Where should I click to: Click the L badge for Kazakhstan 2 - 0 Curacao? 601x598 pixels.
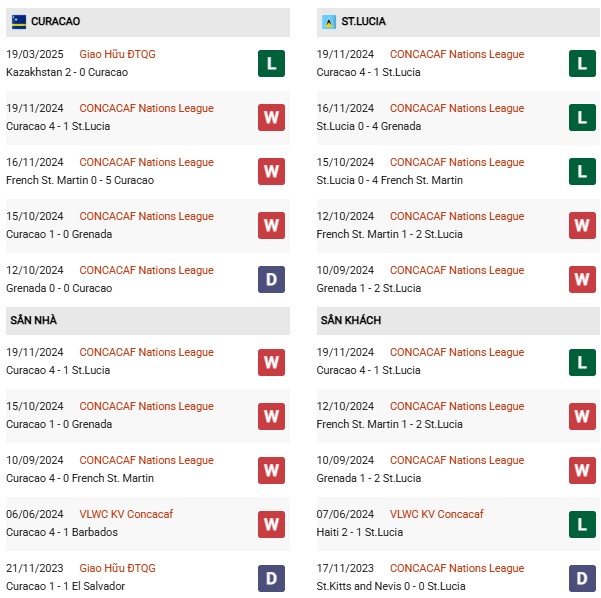(271, 63)
